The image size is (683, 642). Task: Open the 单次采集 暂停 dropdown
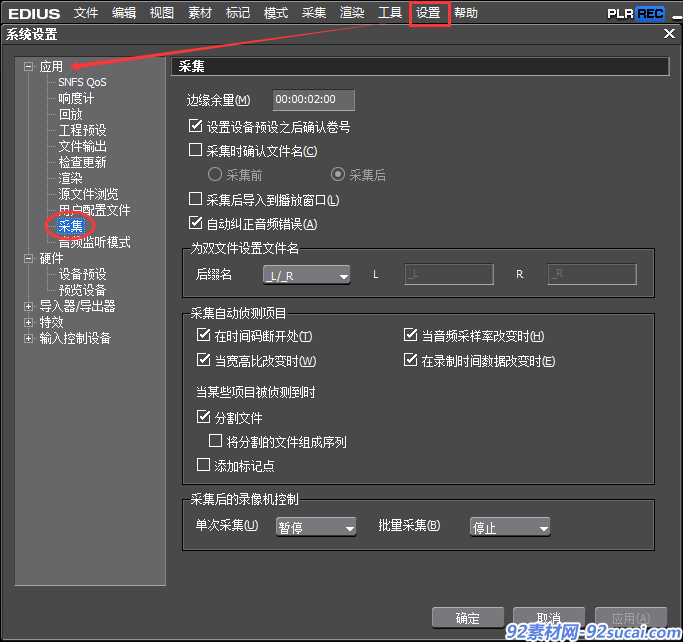(316, 527)
